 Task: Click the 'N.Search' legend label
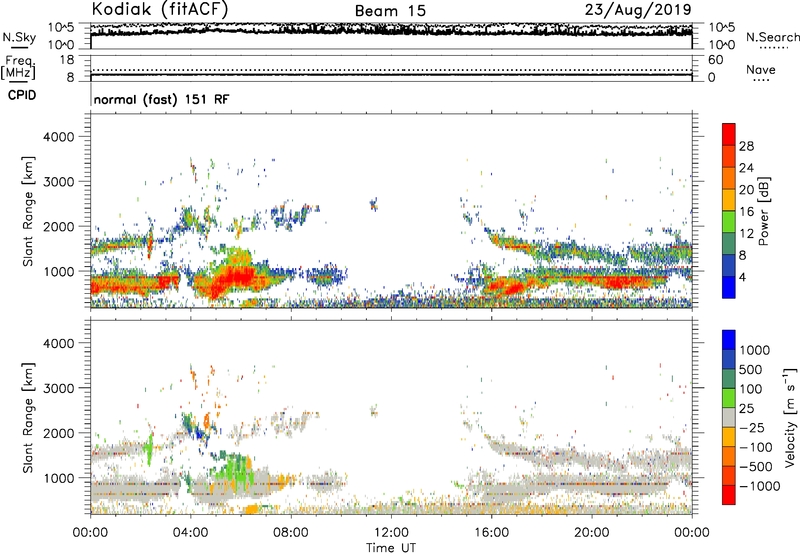772,37
